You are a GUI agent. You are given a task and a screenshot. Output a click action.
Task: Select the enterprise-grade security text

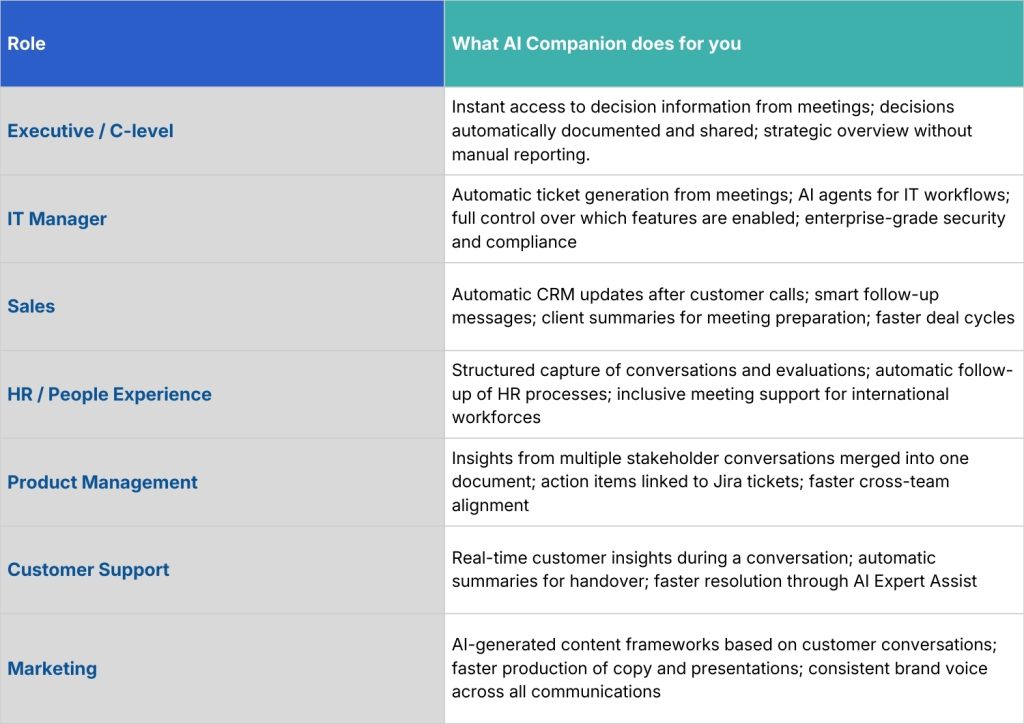pyautogui.click(x=905, y=218)
